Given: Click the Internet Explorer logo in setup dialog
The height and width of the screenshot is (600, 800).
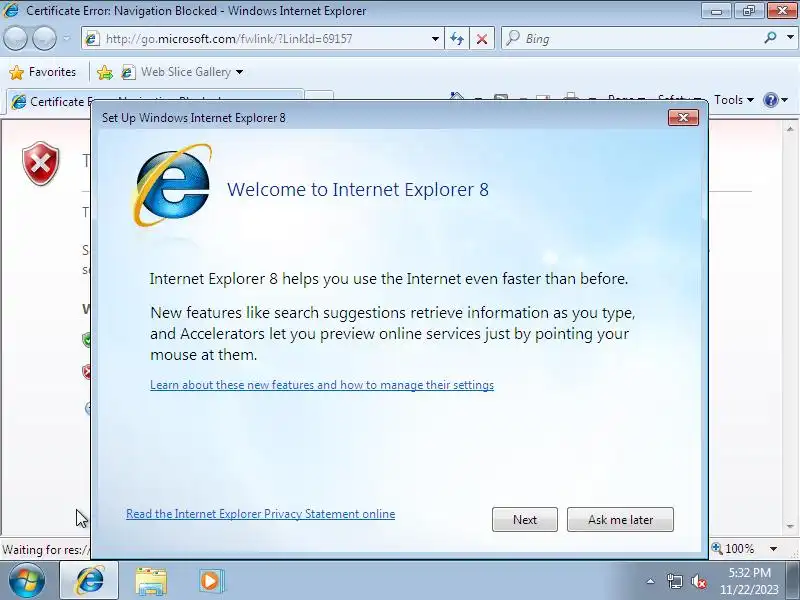Looking at the screenshot, I should (173, 186).
